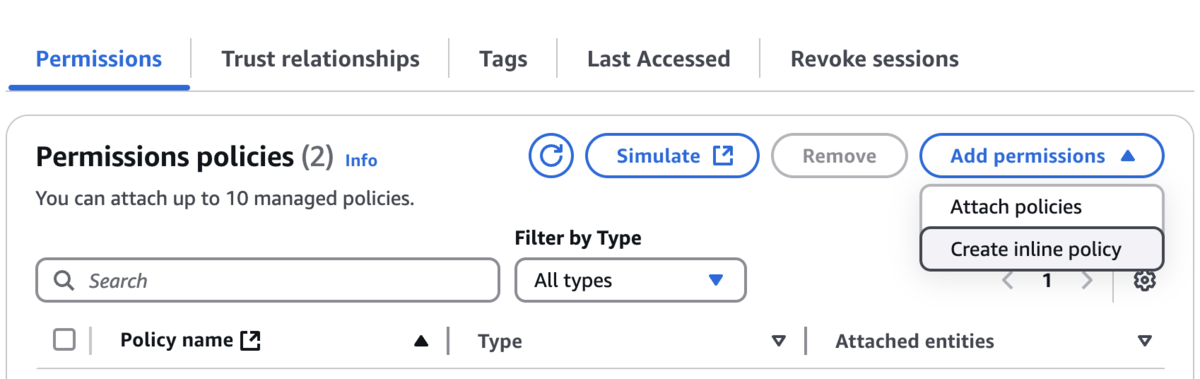Collapse the Add permissions dropdown arrow
The width and height of the screenshot is (1200, 379).
tap(1128, 156)
